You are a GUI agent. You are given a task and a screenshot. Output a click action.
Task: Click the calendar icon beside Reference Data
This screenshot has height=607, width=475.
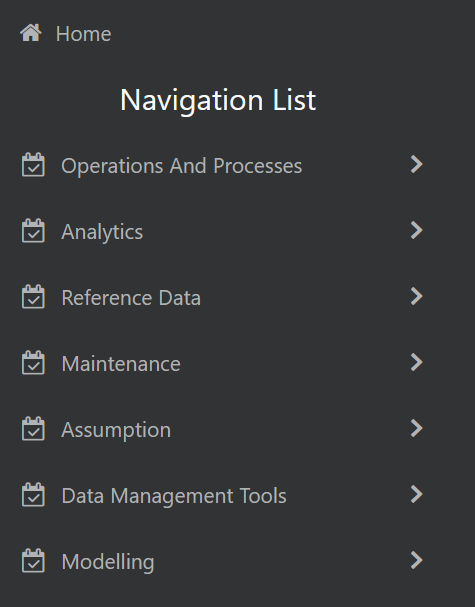point(33,297)
